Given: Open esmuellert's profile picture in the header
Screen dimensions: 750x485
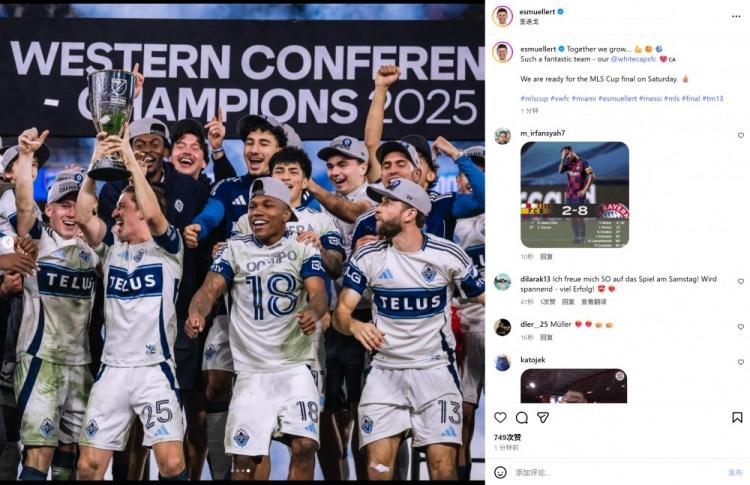Looking at the screenshot, I should [x=502, y=15].
